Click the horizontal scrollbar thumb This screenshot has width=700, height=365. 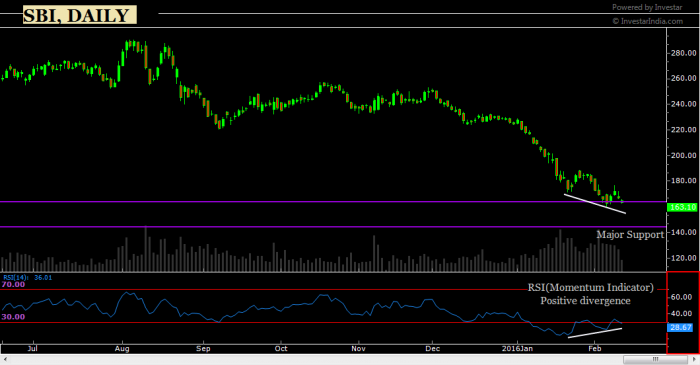click(656, 359)
